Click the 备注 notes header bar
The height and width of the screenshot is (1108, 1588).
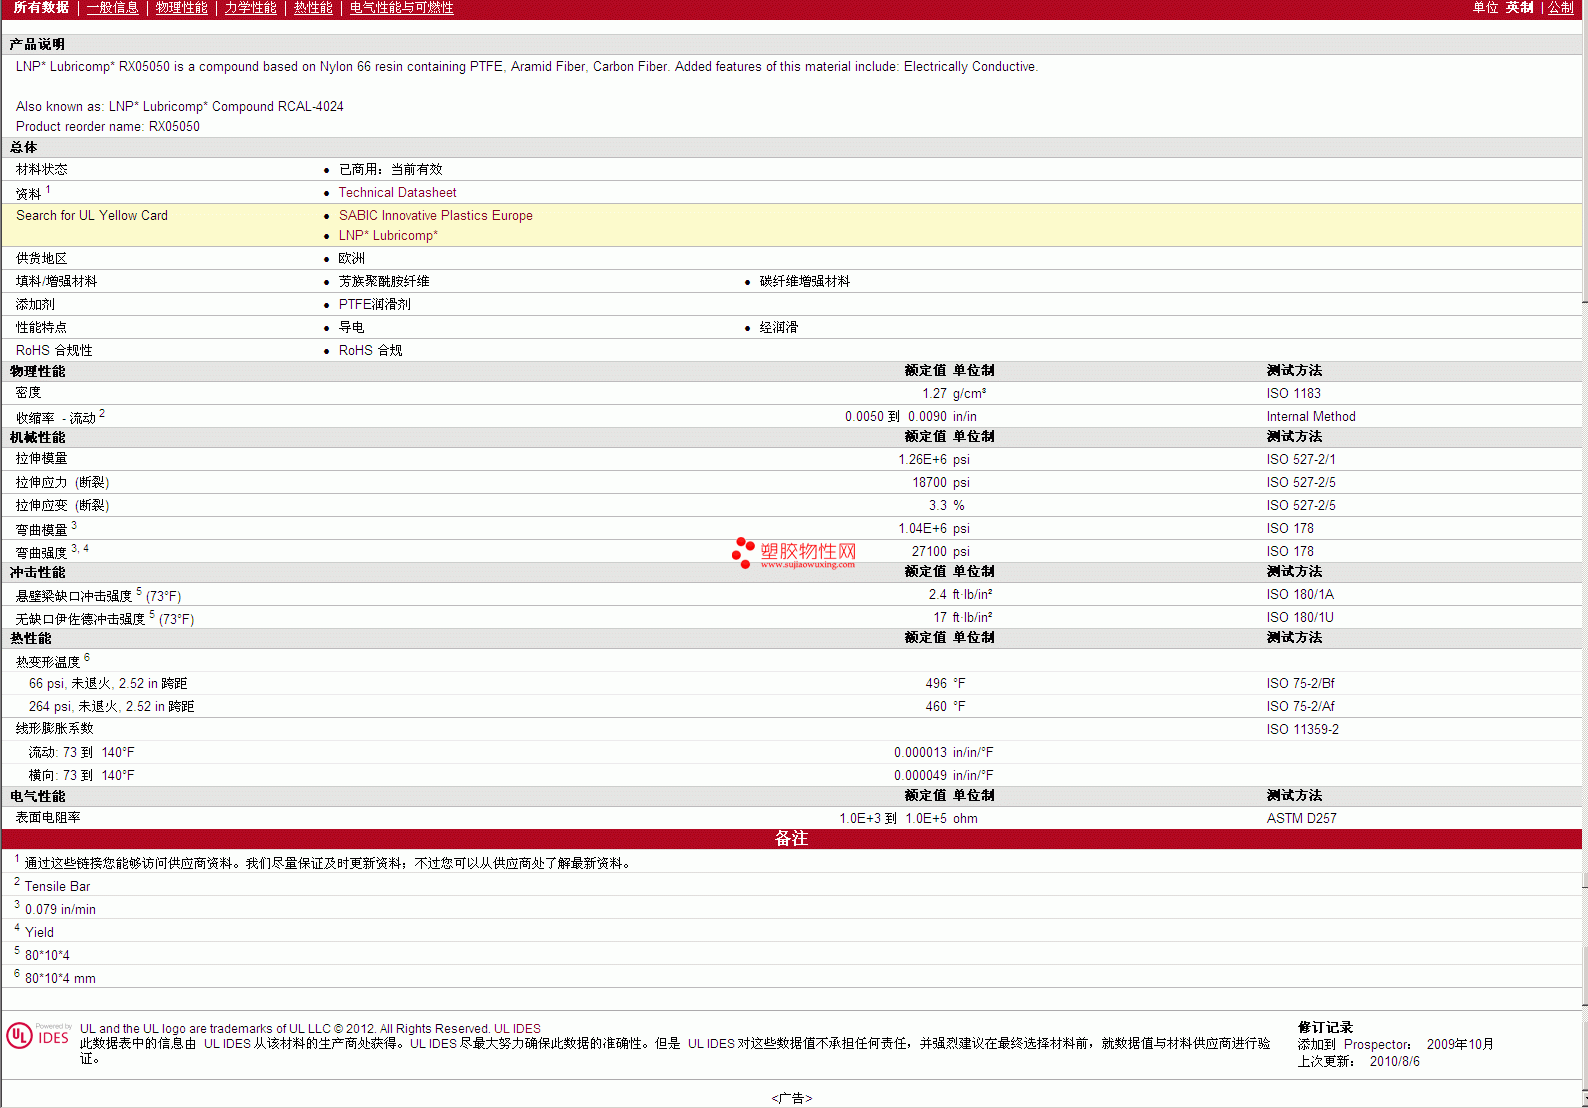(791, 839)
